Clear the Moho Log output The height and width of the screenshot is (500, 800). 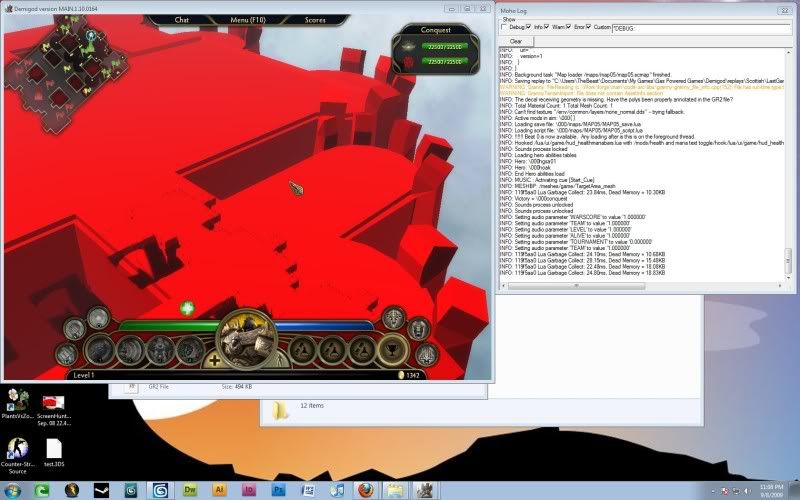[516, 41]
